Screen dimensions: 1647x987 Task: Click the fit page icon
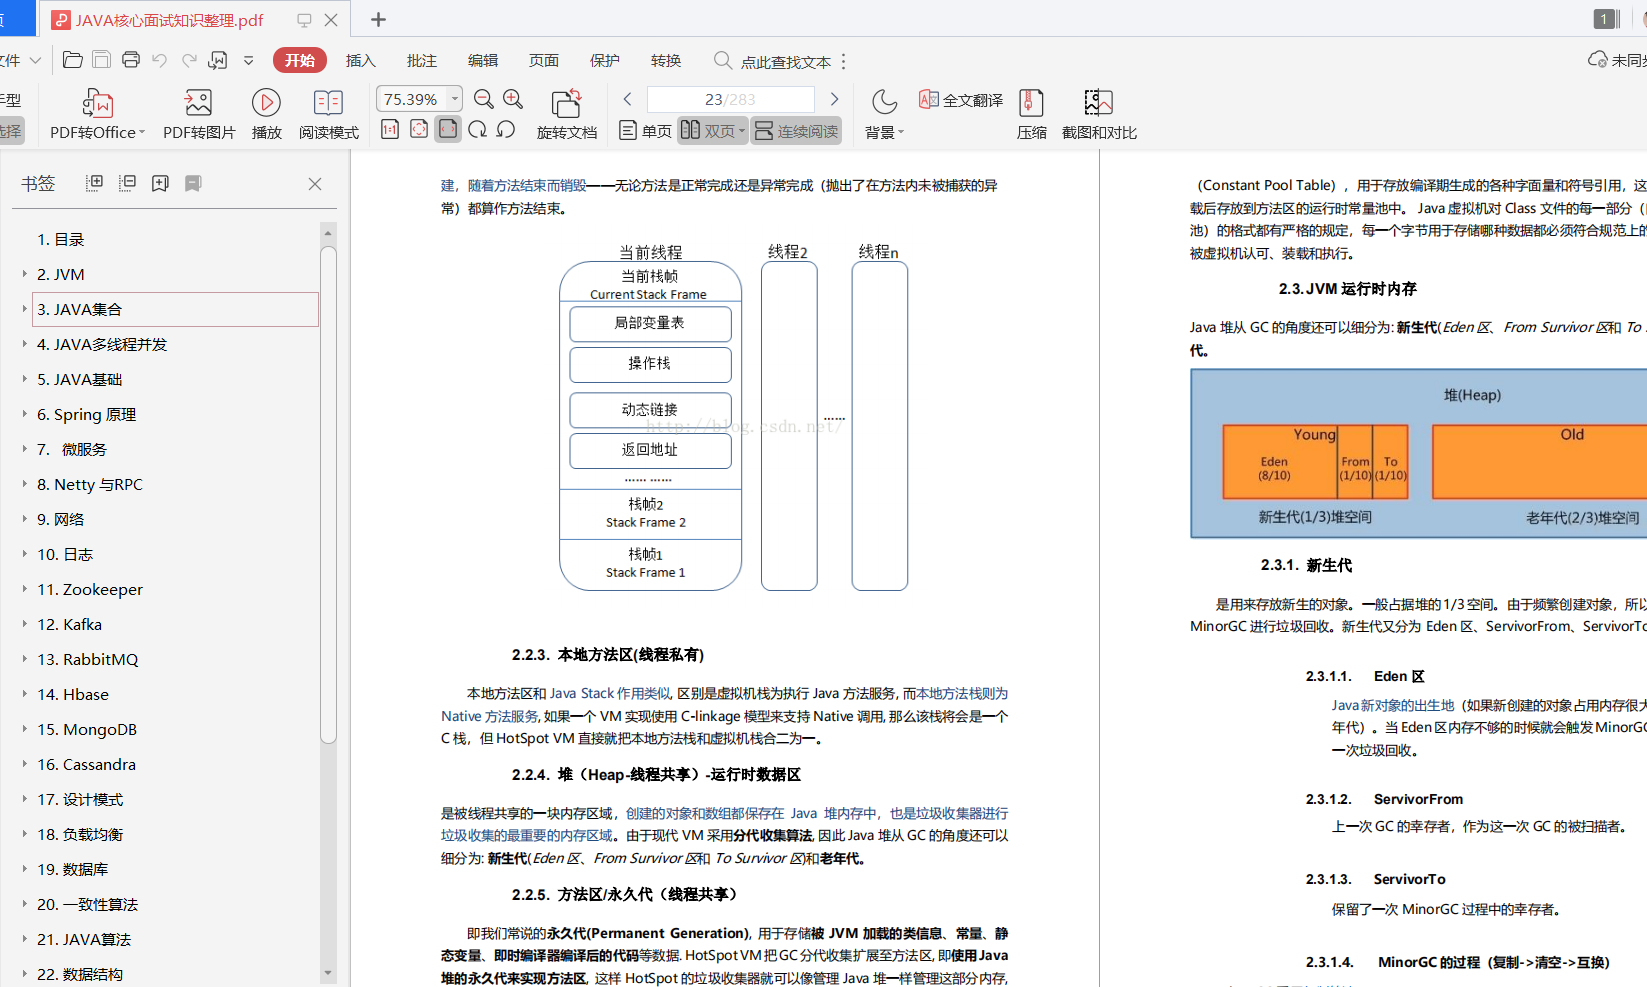pyautogui.click(x=419, y=129)
